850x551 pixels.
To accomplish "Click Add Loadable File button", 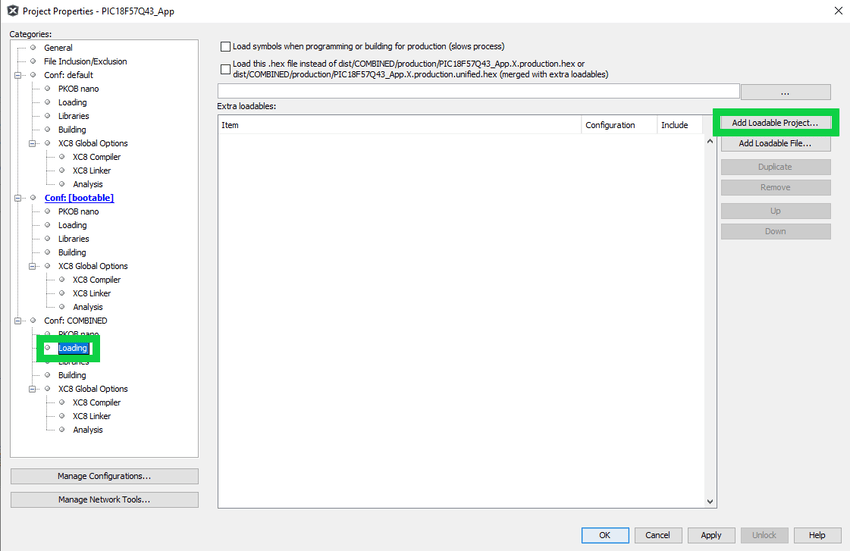I will (x=775, y=144).
